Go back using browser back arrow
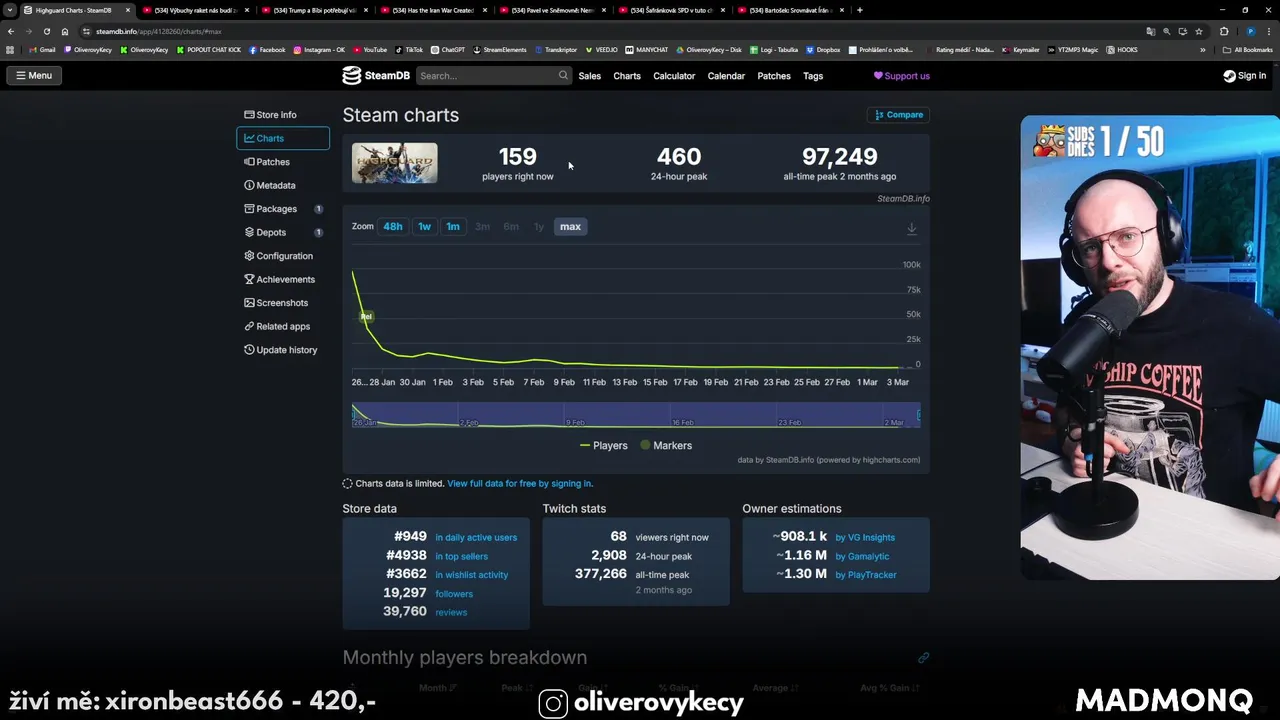Viewport: 1280px width, 720px height. pos(11,31)
